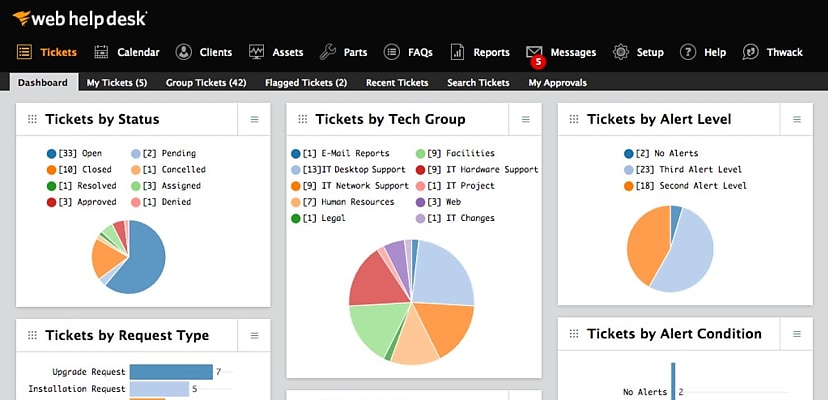Go to the Recent Tickets tab
The width and height of the screenshot is (828, 400).
[397, 82]
